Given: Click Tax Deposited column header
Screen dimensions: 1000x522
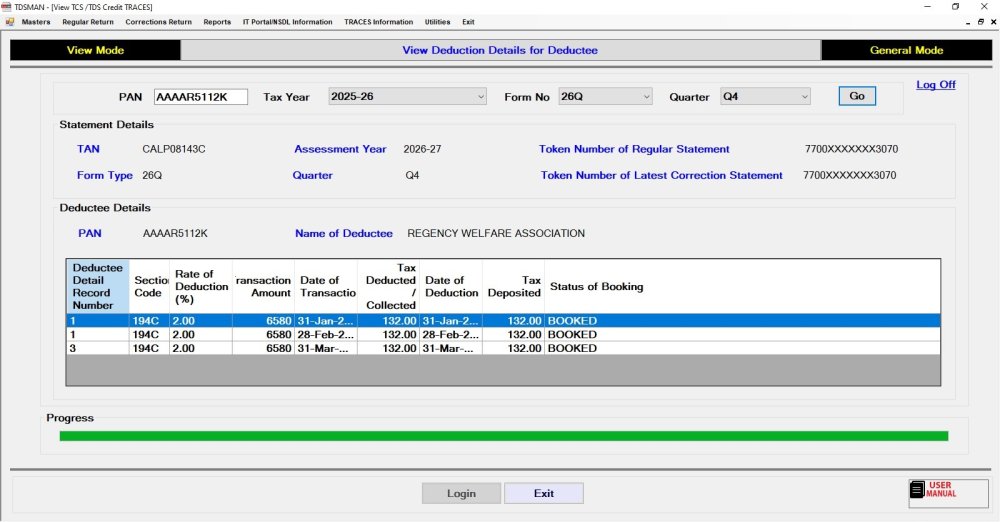Looking at the screenshot, I should [513, 286].
